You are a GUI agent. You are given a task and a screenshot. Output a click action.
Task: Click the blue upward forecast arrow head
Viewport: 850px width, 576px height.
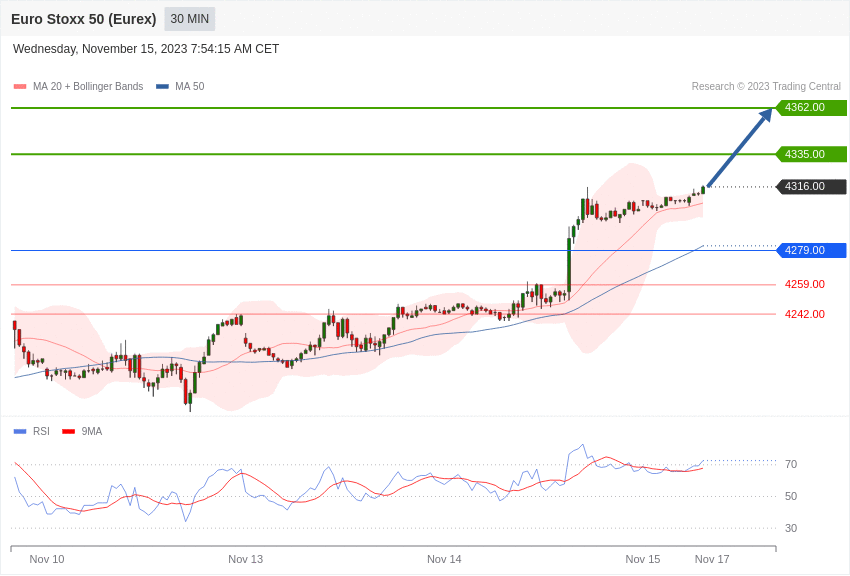[766, 115]
